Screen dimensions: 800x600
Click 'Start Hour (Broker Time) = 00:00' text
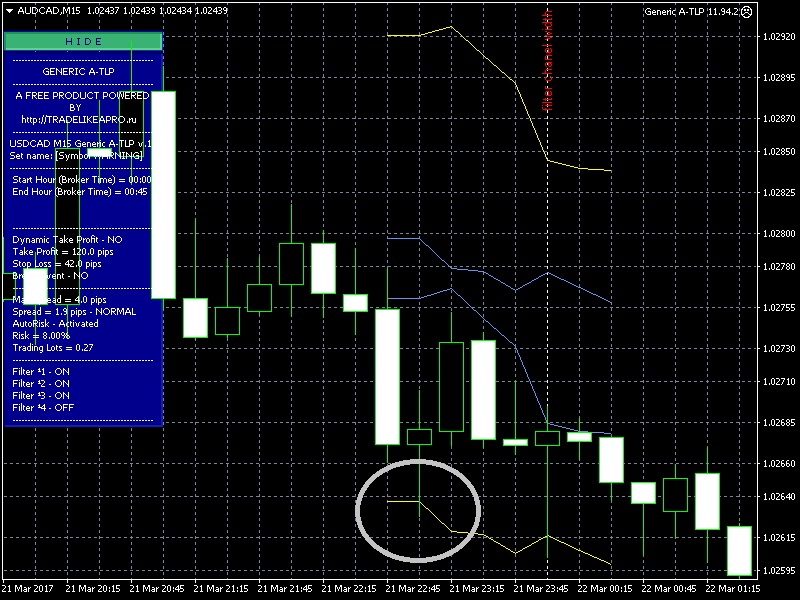(x=82, y=180)
